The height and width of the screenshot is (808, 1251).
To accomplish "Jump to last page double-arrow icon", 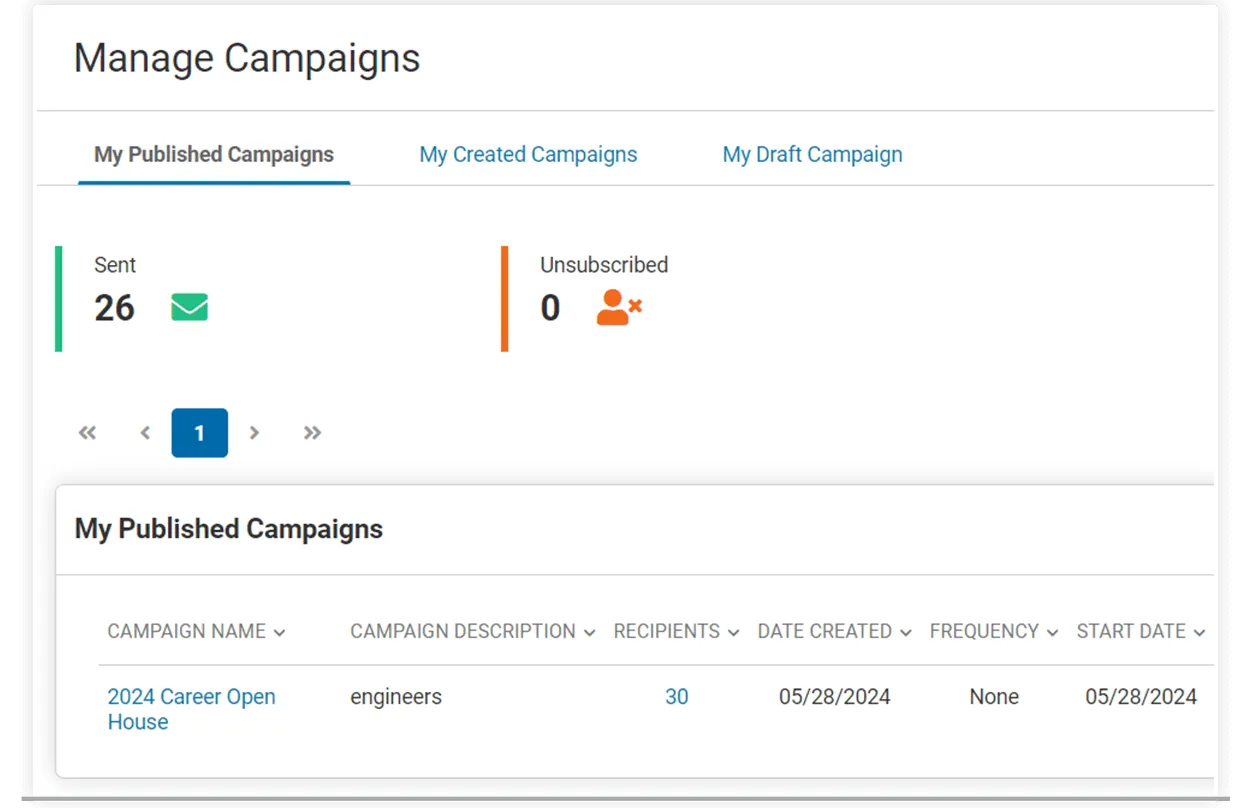I will [x=312, y=433].
